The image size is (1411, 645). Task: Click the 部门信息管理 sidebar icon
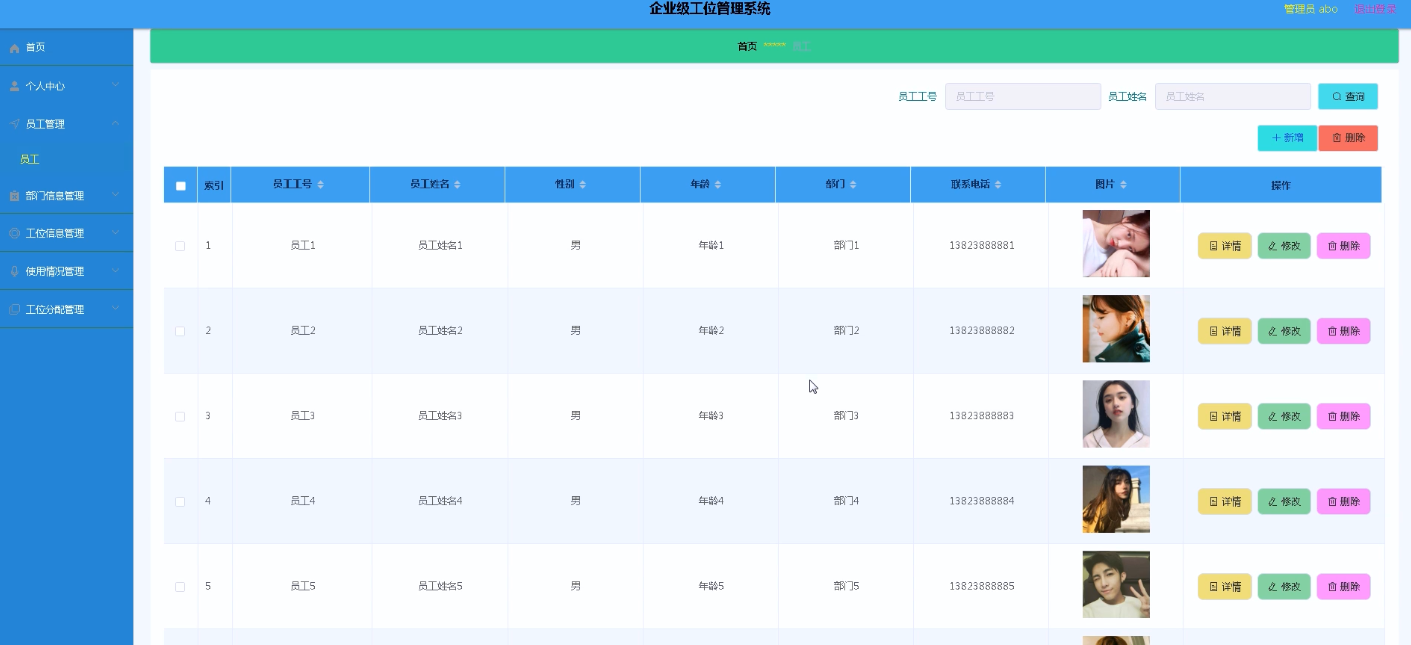click(x=13, y=195)
